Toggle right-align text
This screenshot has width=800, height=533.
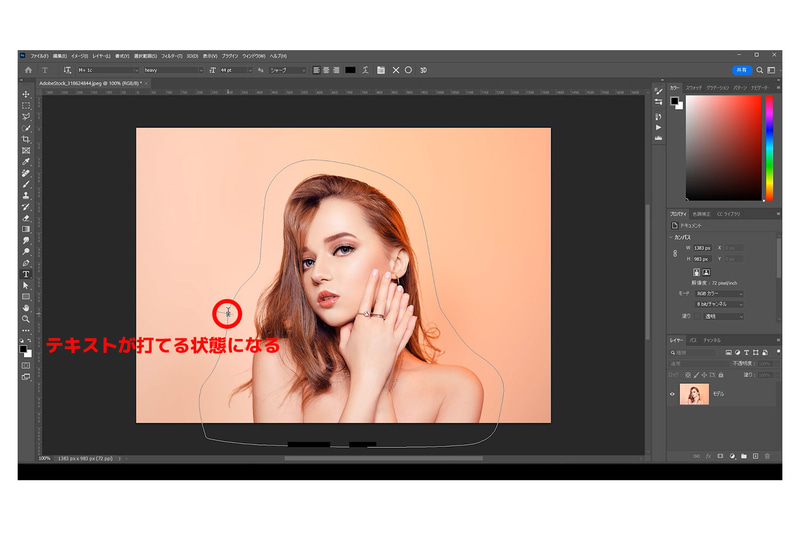coord(336,70)
